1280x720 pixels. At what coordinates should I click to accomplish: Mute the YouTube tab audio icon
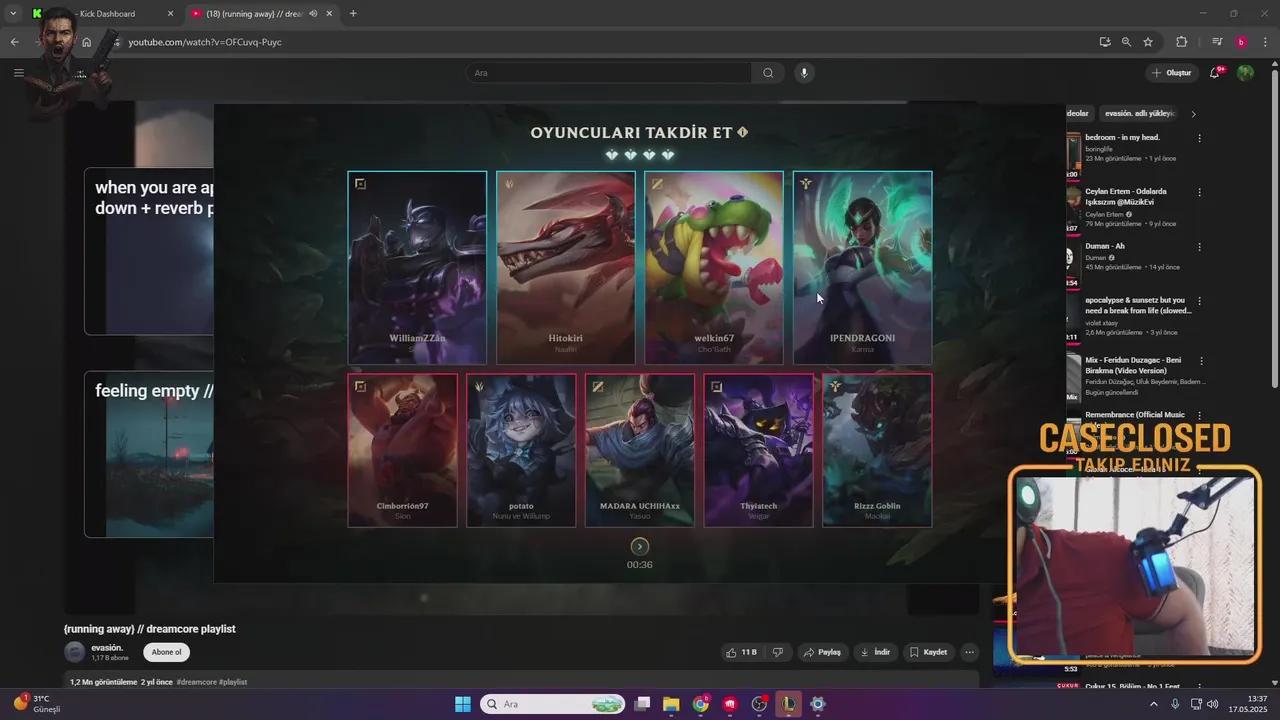313,14
